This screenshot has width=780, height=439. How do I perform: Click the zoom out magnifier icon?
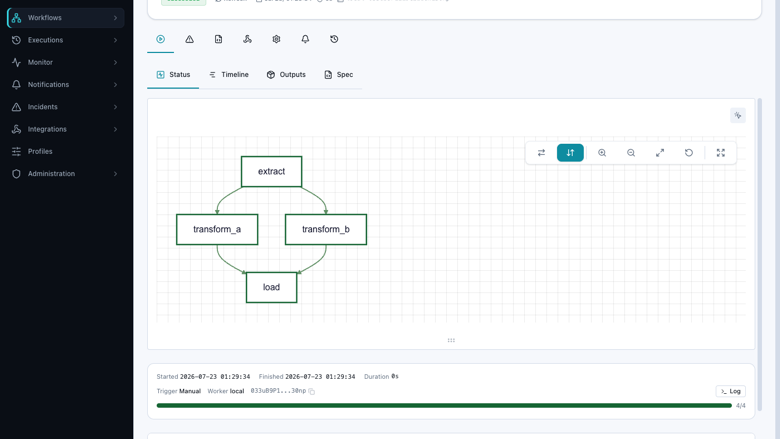point(631,153)
